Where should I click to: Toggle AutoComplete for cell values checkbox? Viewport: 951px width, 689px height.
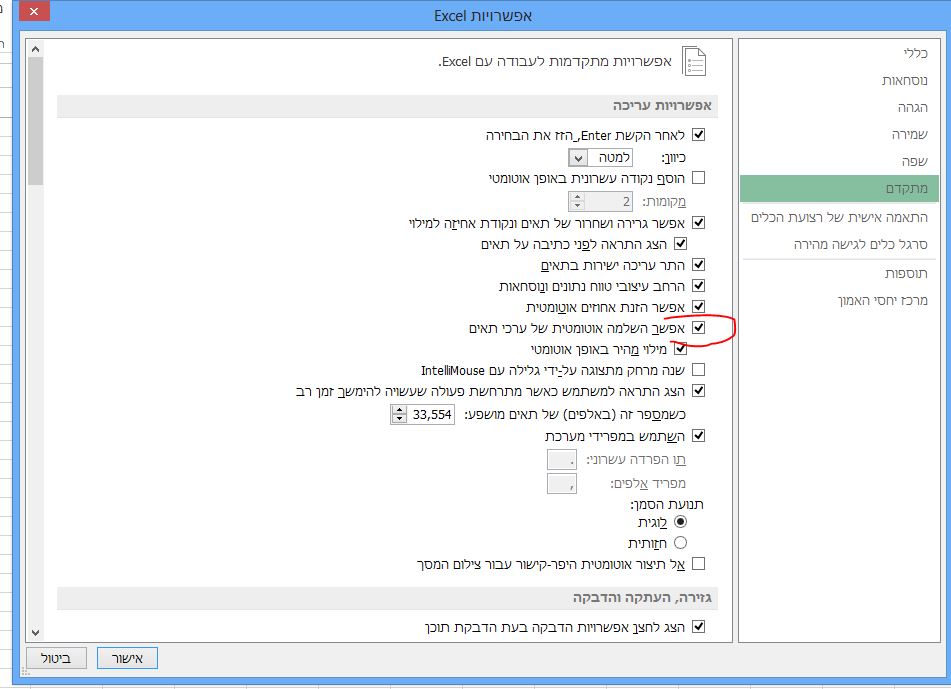click(x=699, y=328)
